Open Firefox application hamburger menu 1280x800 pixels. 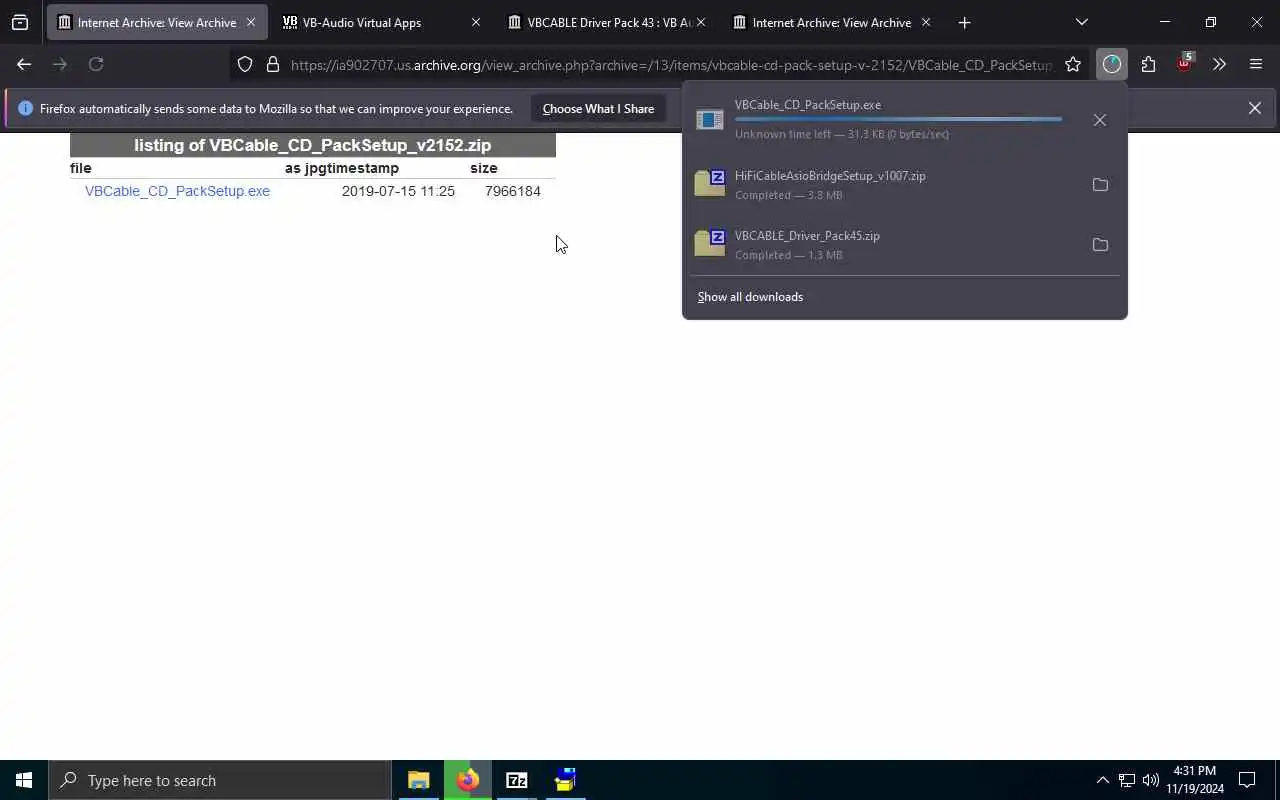1256,64
